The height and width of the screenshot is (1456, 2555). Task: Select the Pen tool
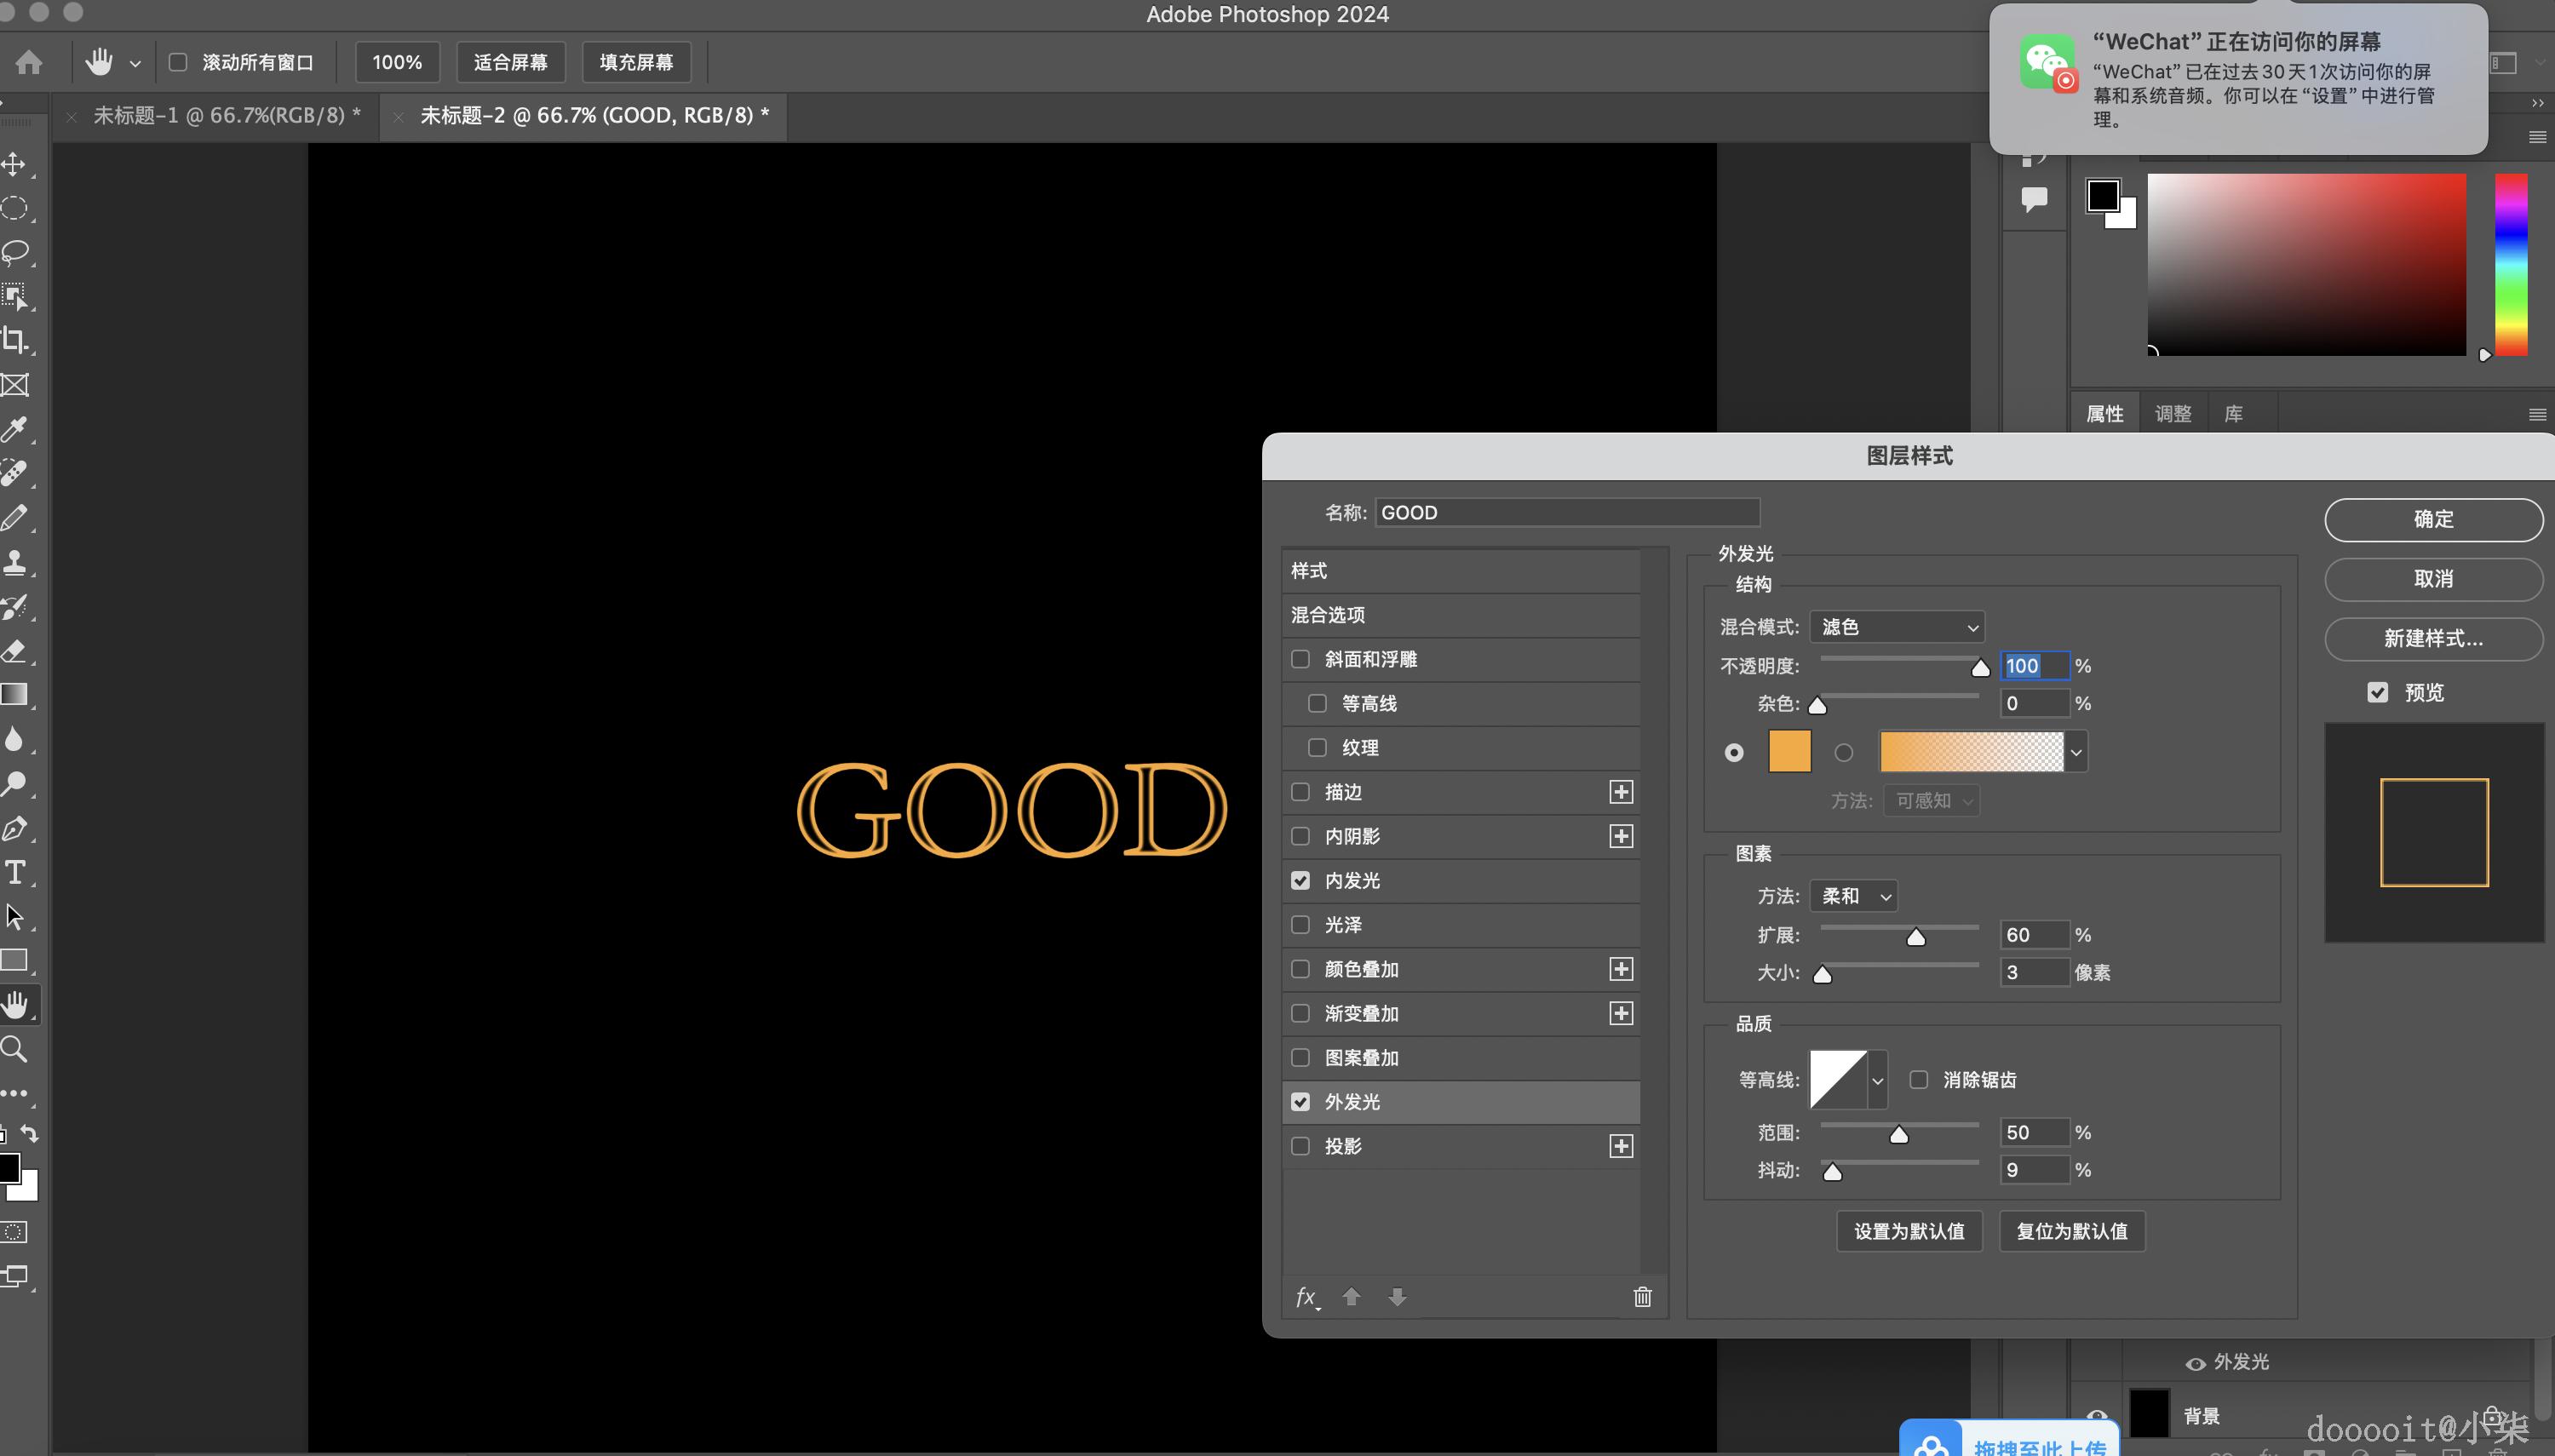click(15, 828)
